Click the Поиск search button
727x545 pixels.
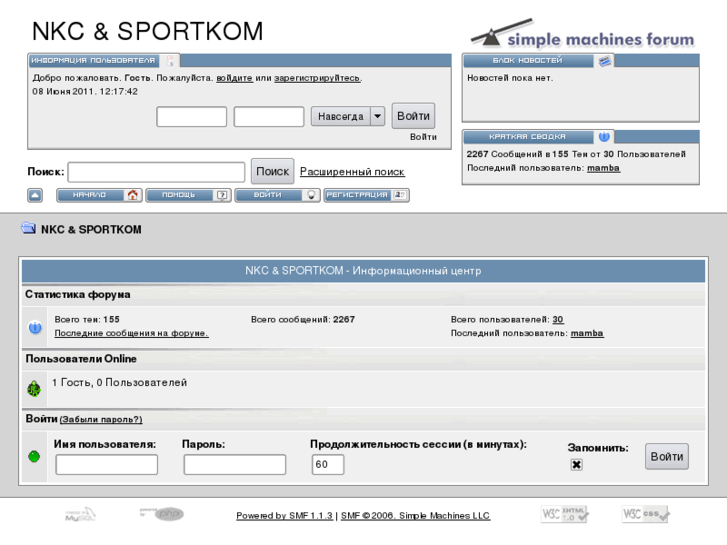(x=272, y=172)
